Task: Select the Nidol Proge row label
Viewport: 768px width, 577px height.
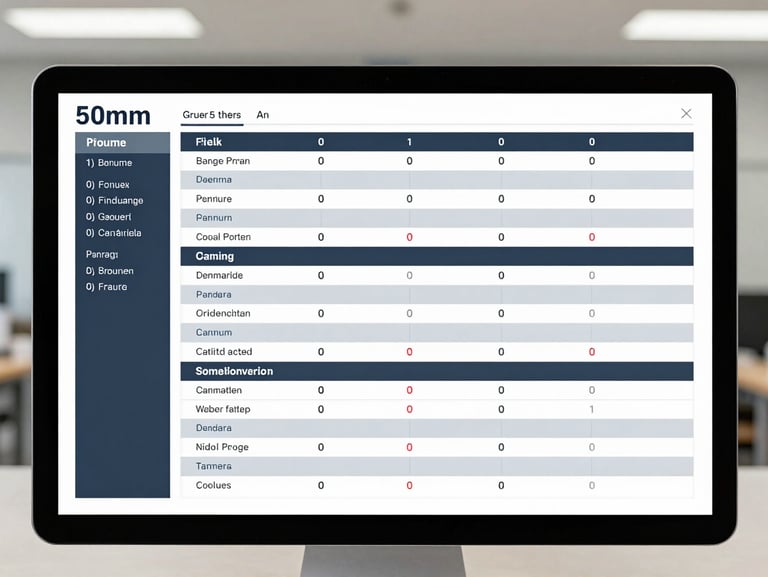Action: click(x=222, y=447)
